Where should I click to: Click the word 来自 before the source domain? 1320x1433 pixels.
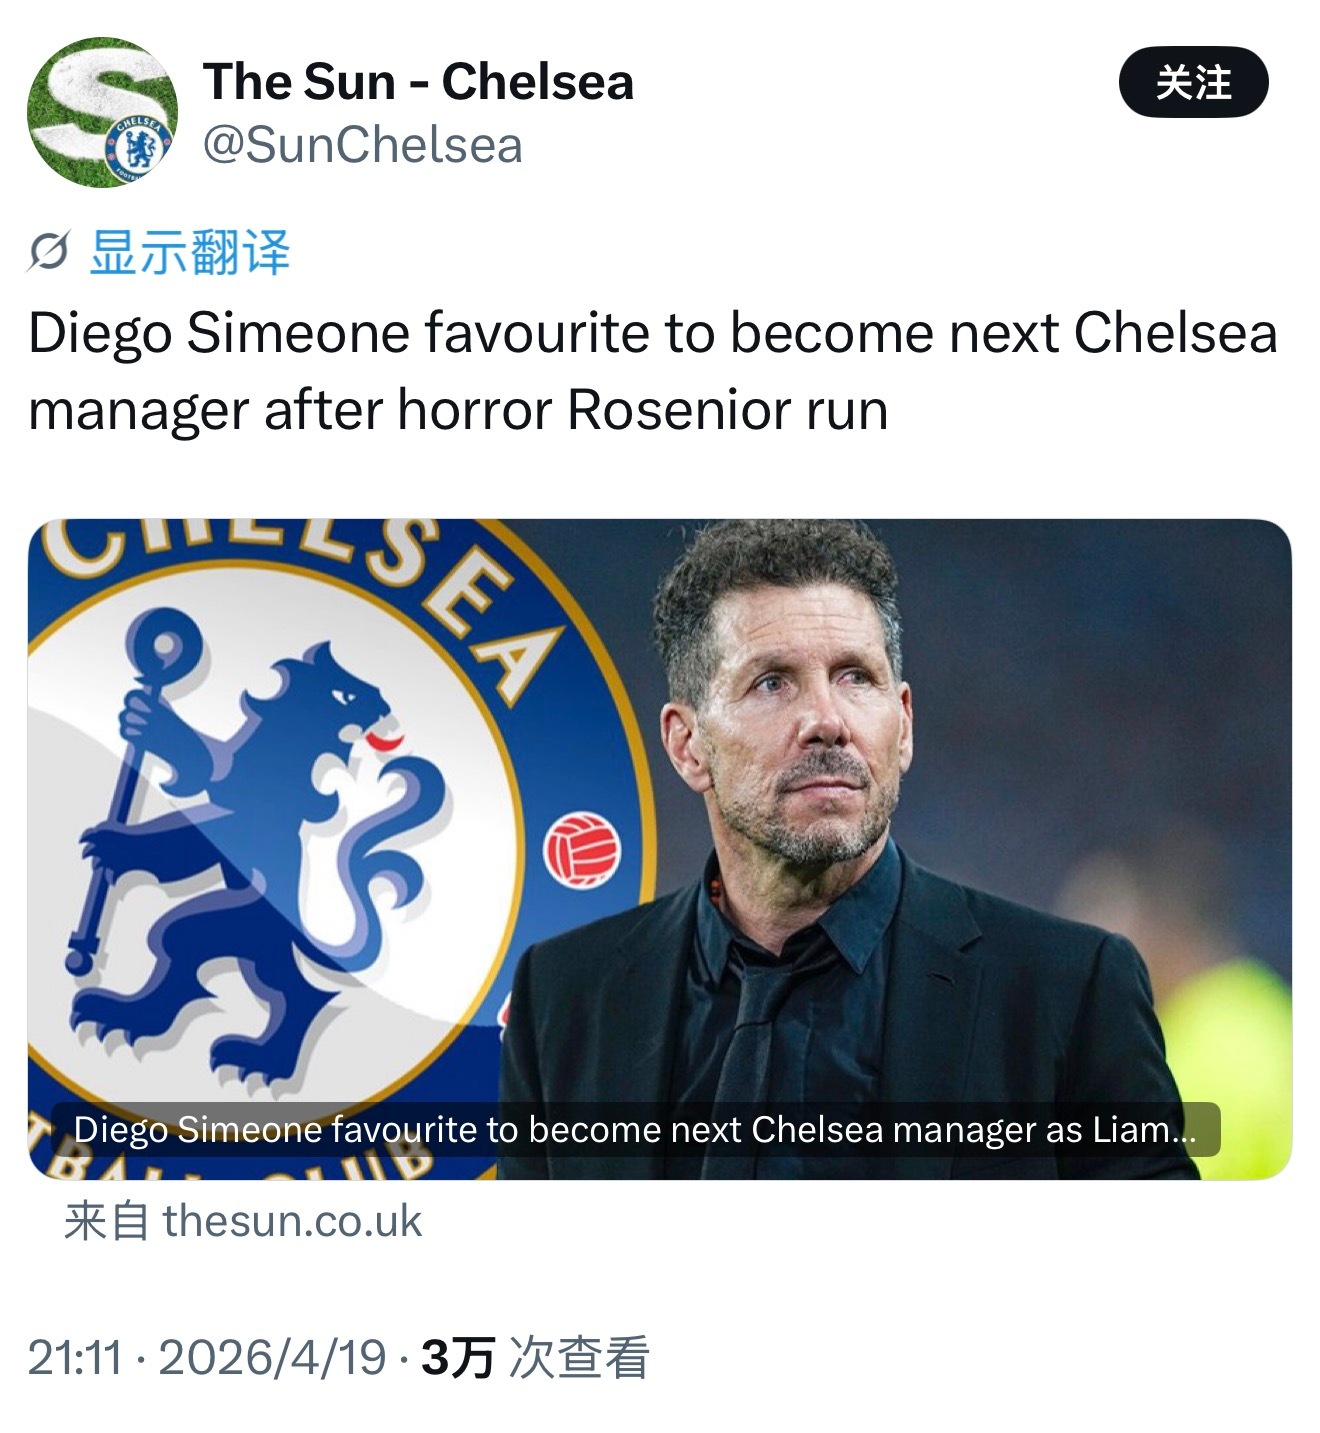(x=106, y=1221)
